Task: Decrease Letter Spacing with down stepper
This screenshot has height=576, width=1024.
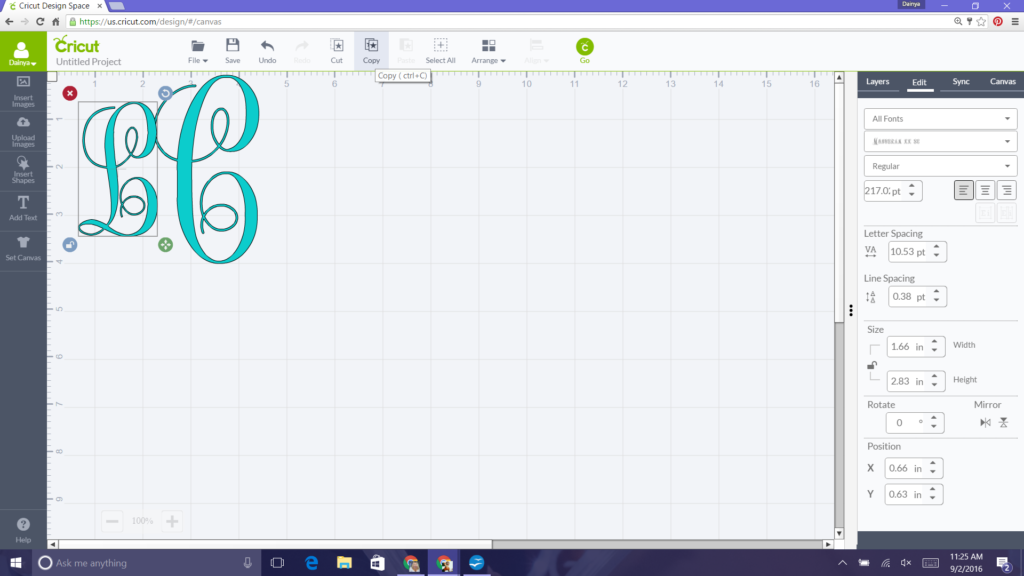Action: pos(936,255)
